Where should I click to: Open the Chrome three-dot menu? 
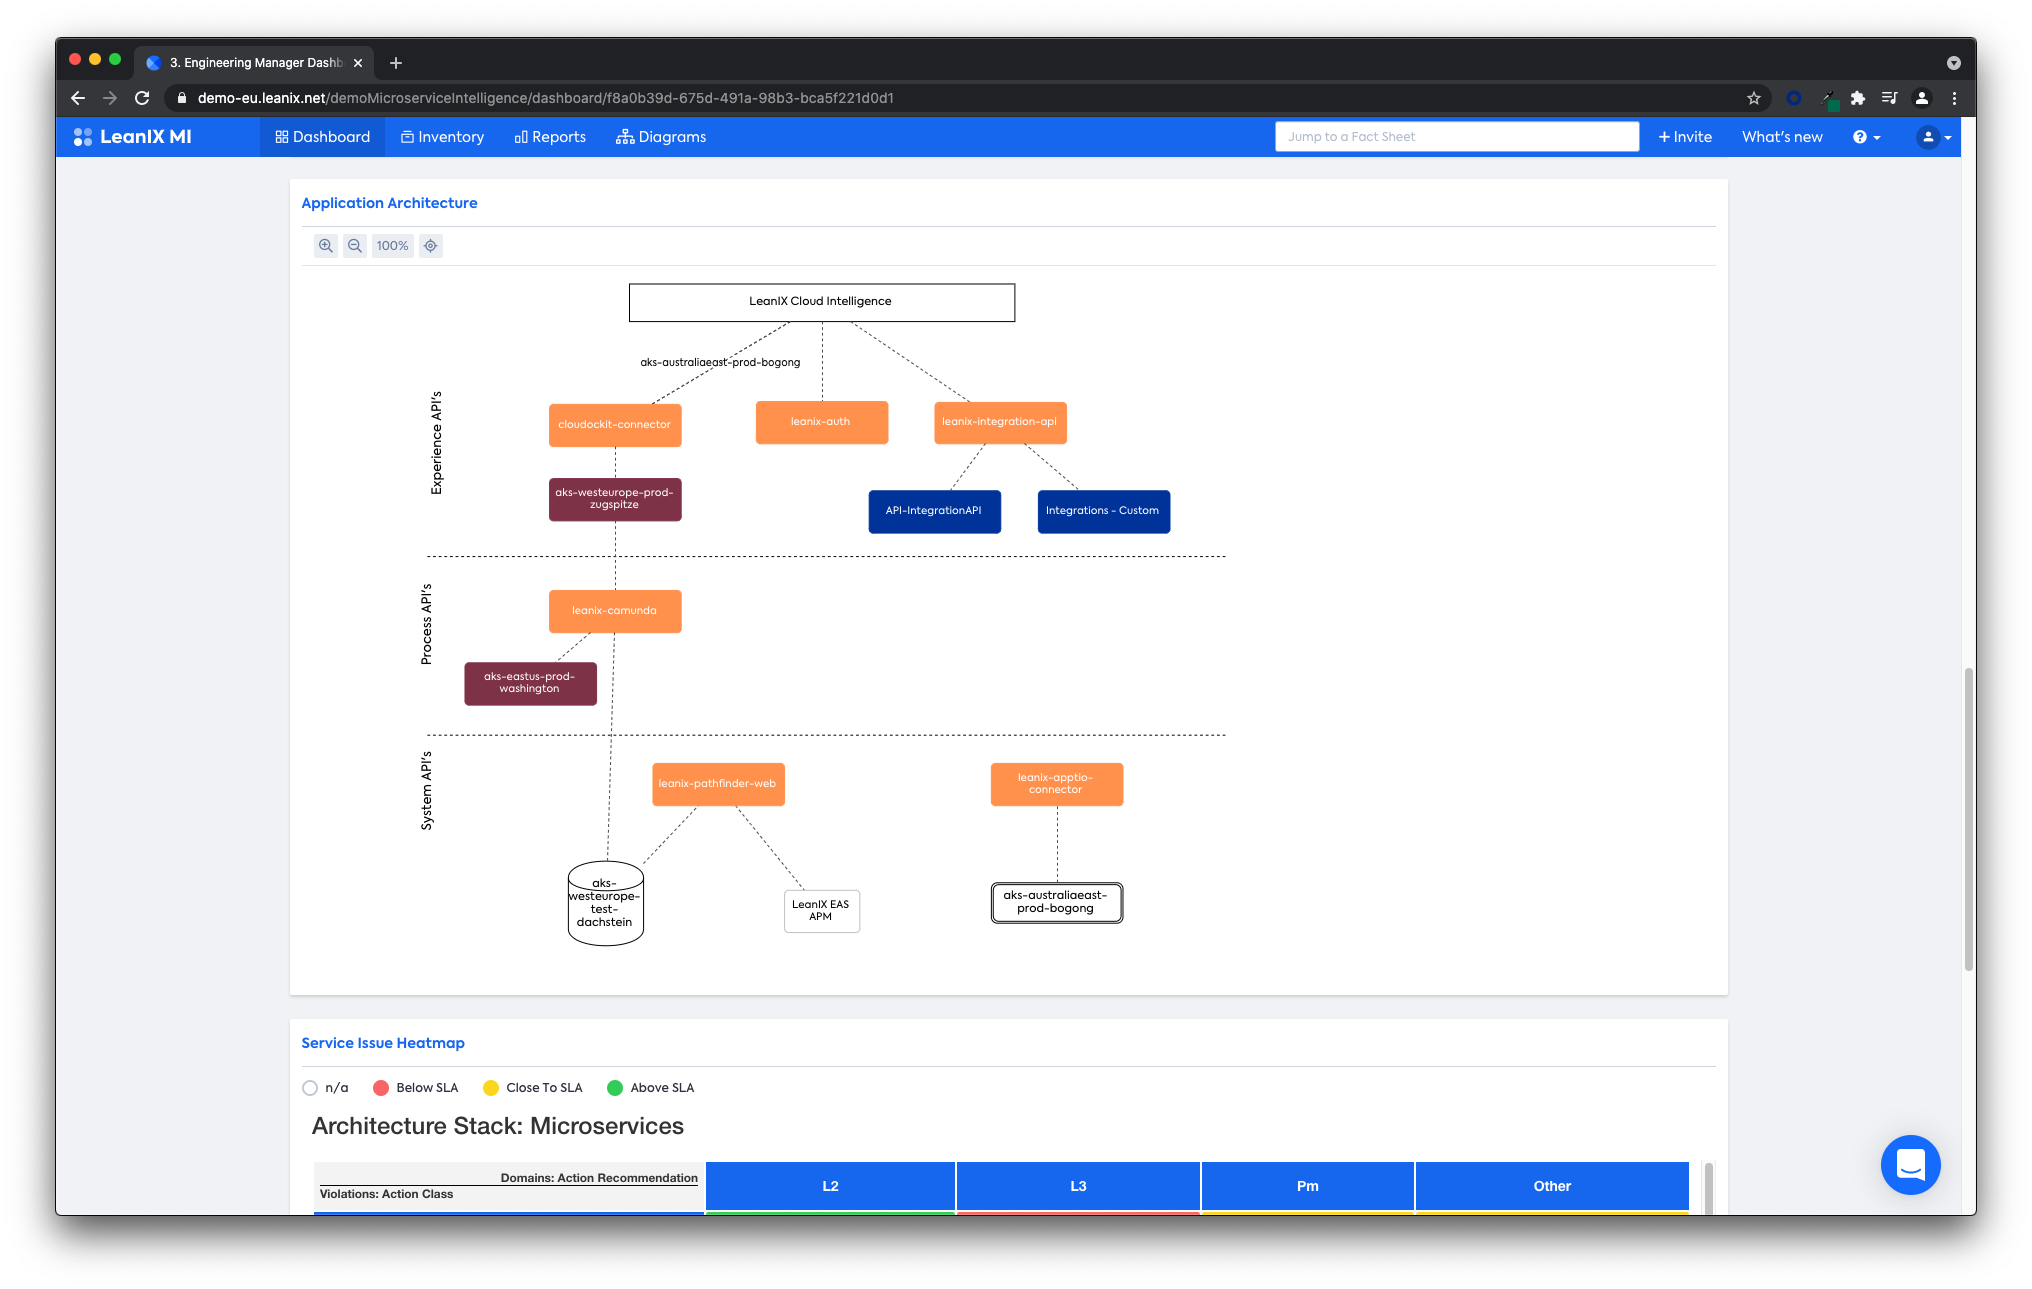pos(1954,98)
